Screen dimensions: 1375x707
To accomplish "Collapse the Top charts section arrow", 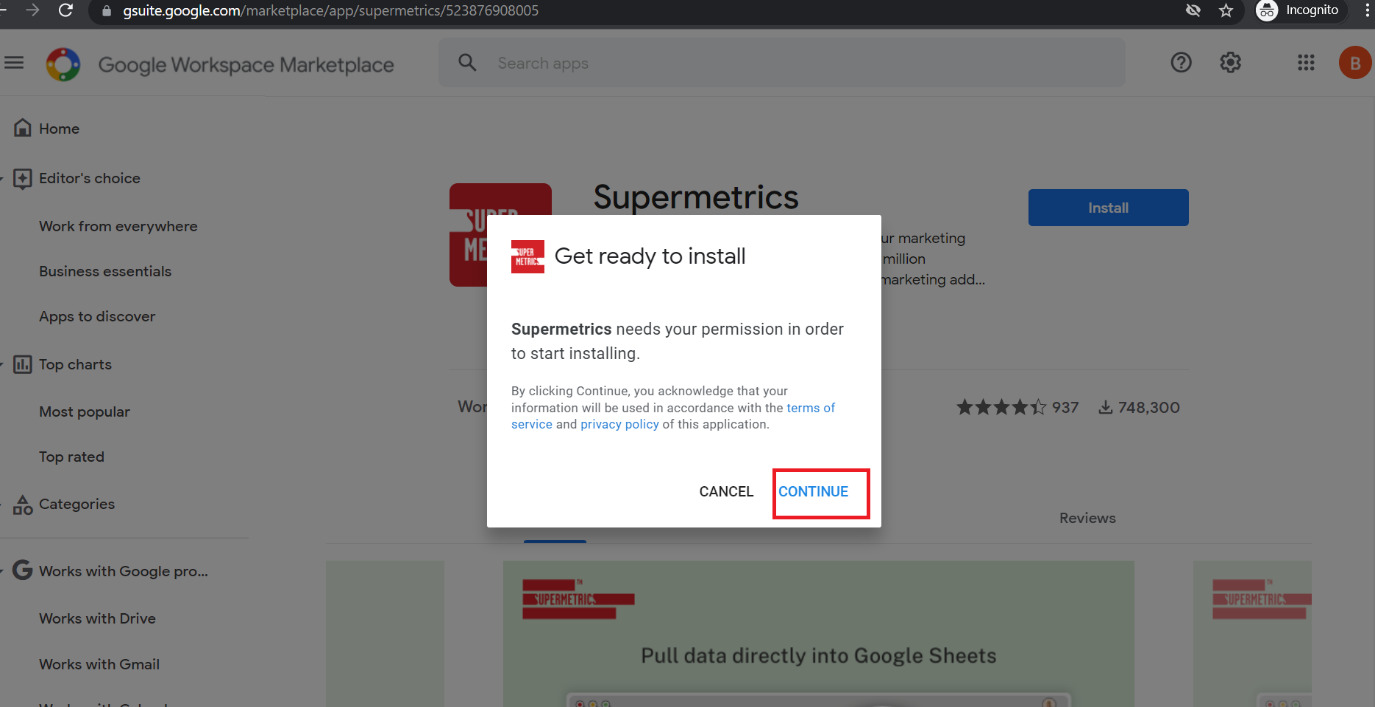I will tap(3, 364).
